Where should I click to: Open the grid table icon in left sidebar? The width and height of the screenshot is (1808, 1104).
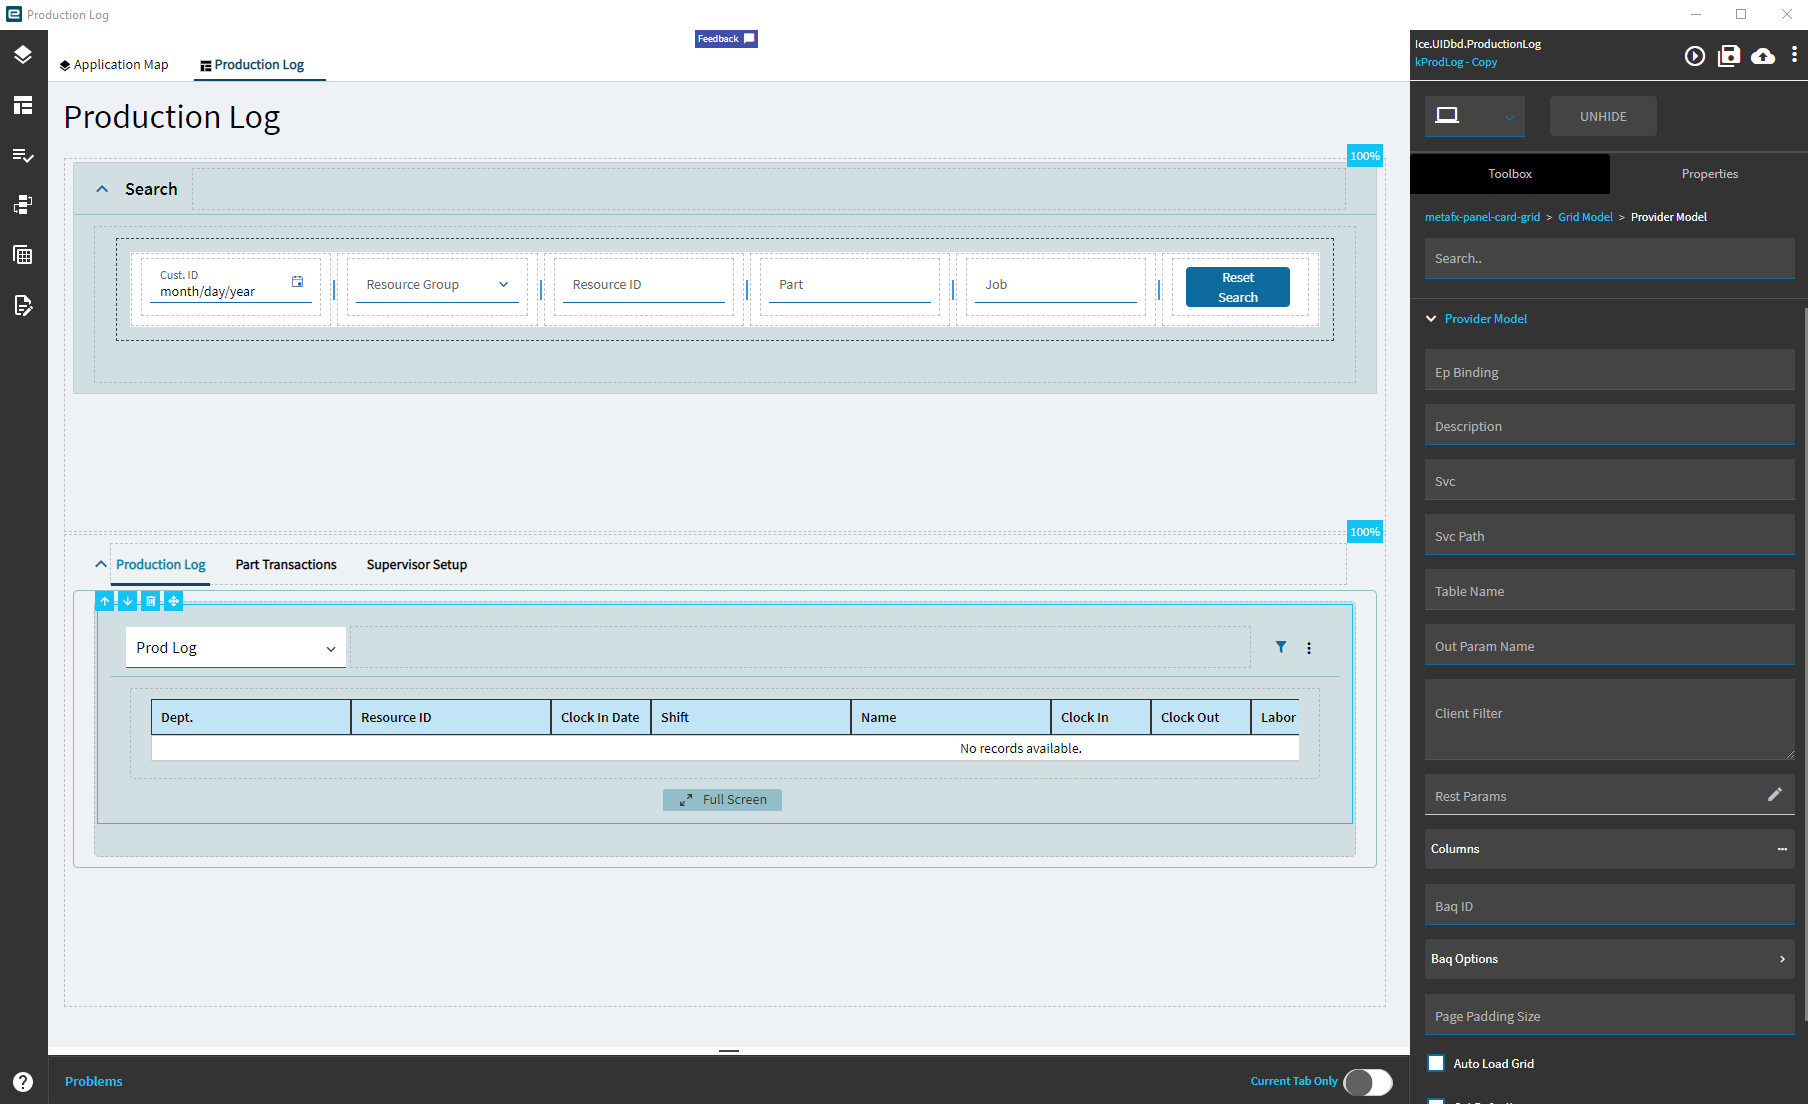[23, 255]
